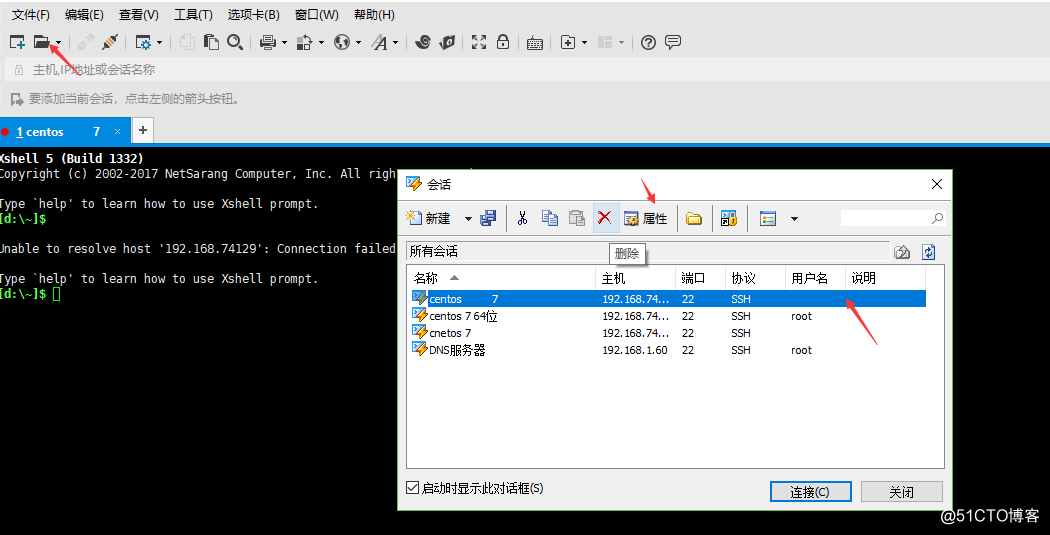Viewport: 1050px width, 535px height.
Task: Open the 窗口(W) menu
Action: tap(317, 14)
